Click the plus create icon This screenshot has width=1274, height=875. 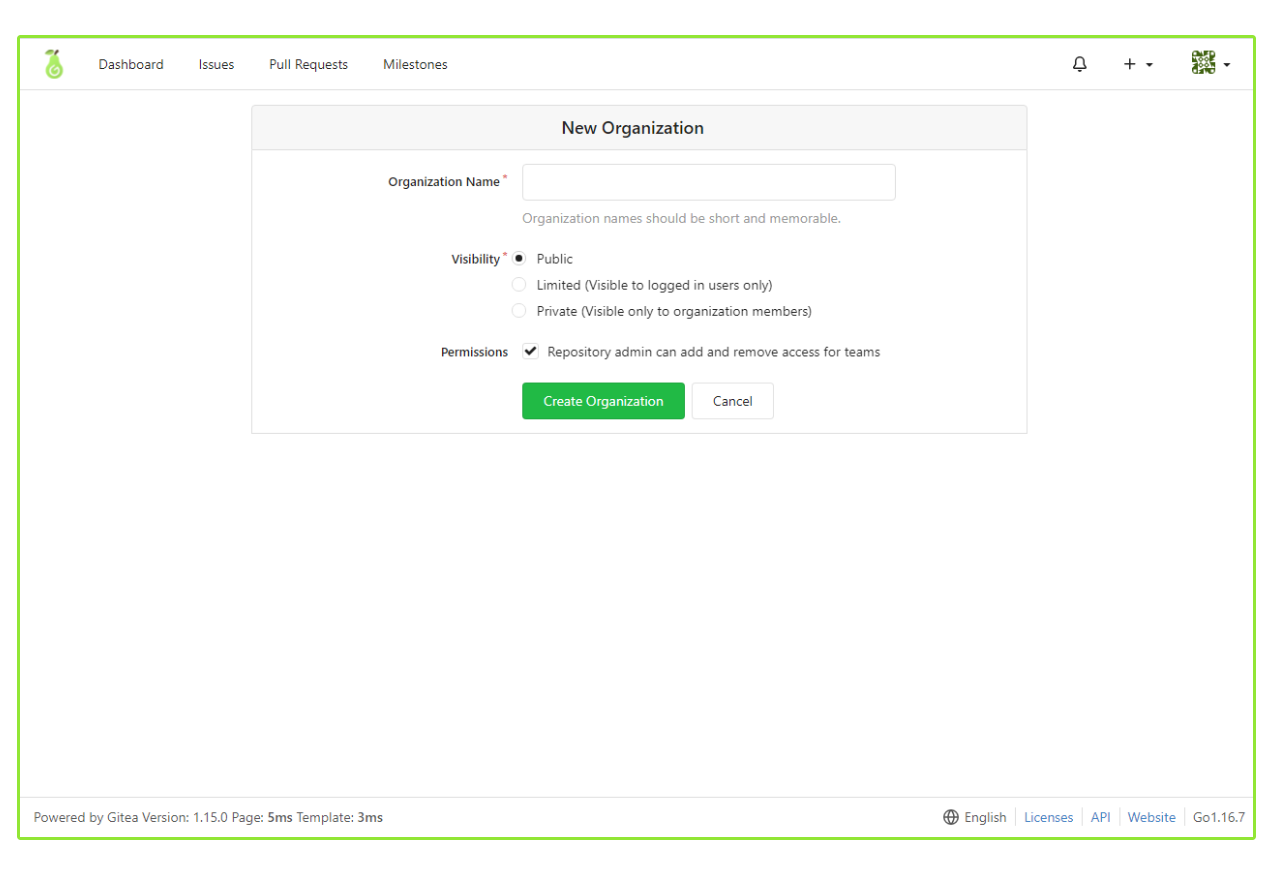(x=1129, y=64)
